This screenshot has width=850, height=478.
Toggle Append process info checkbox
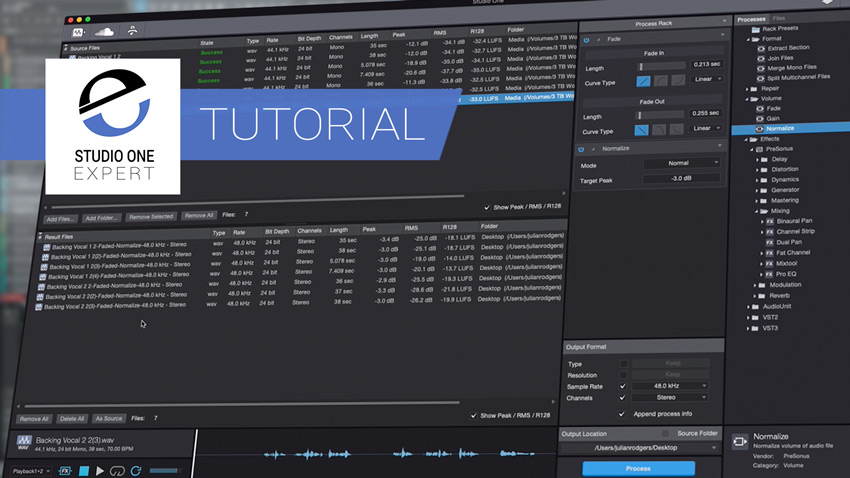(622, 414)
